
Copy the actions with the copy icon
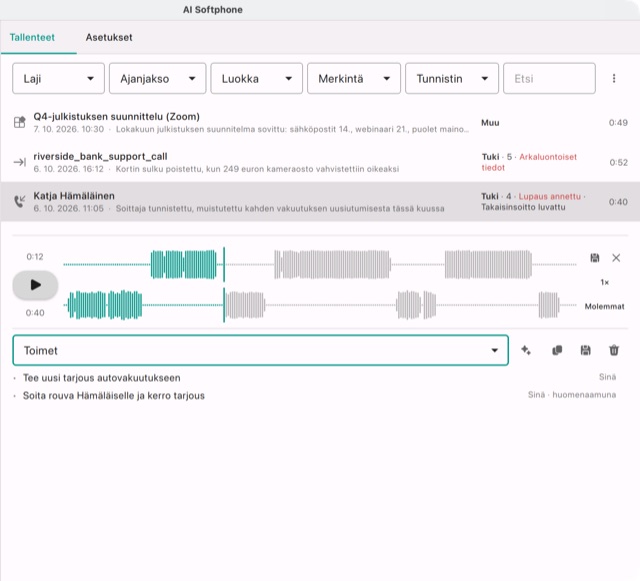pos(557,350)
